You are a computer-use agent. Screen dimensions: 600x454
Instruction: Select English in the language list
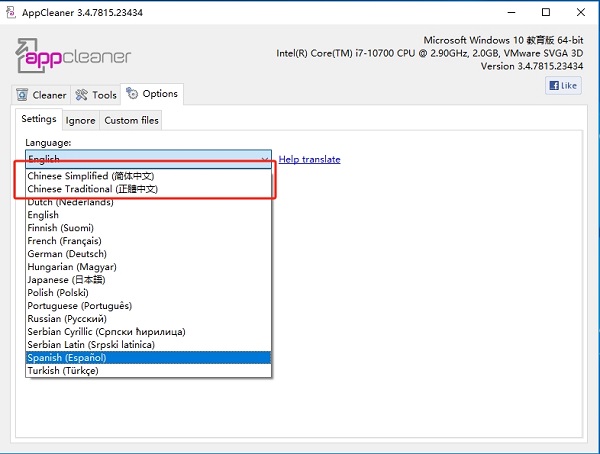coord(149,215)
